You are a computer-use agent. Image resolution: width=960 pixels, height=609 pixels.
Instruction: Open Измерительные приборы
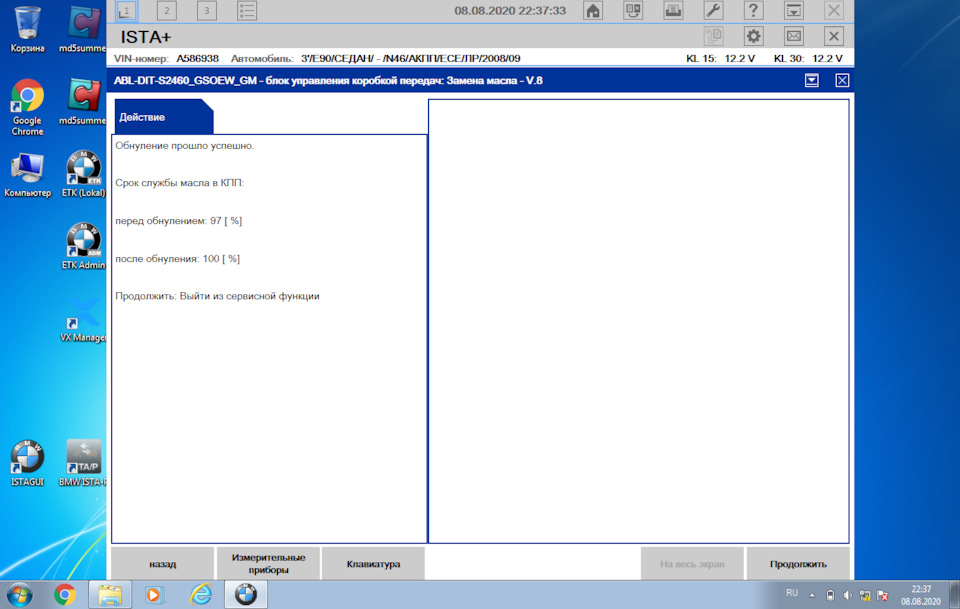coord(268,564)
